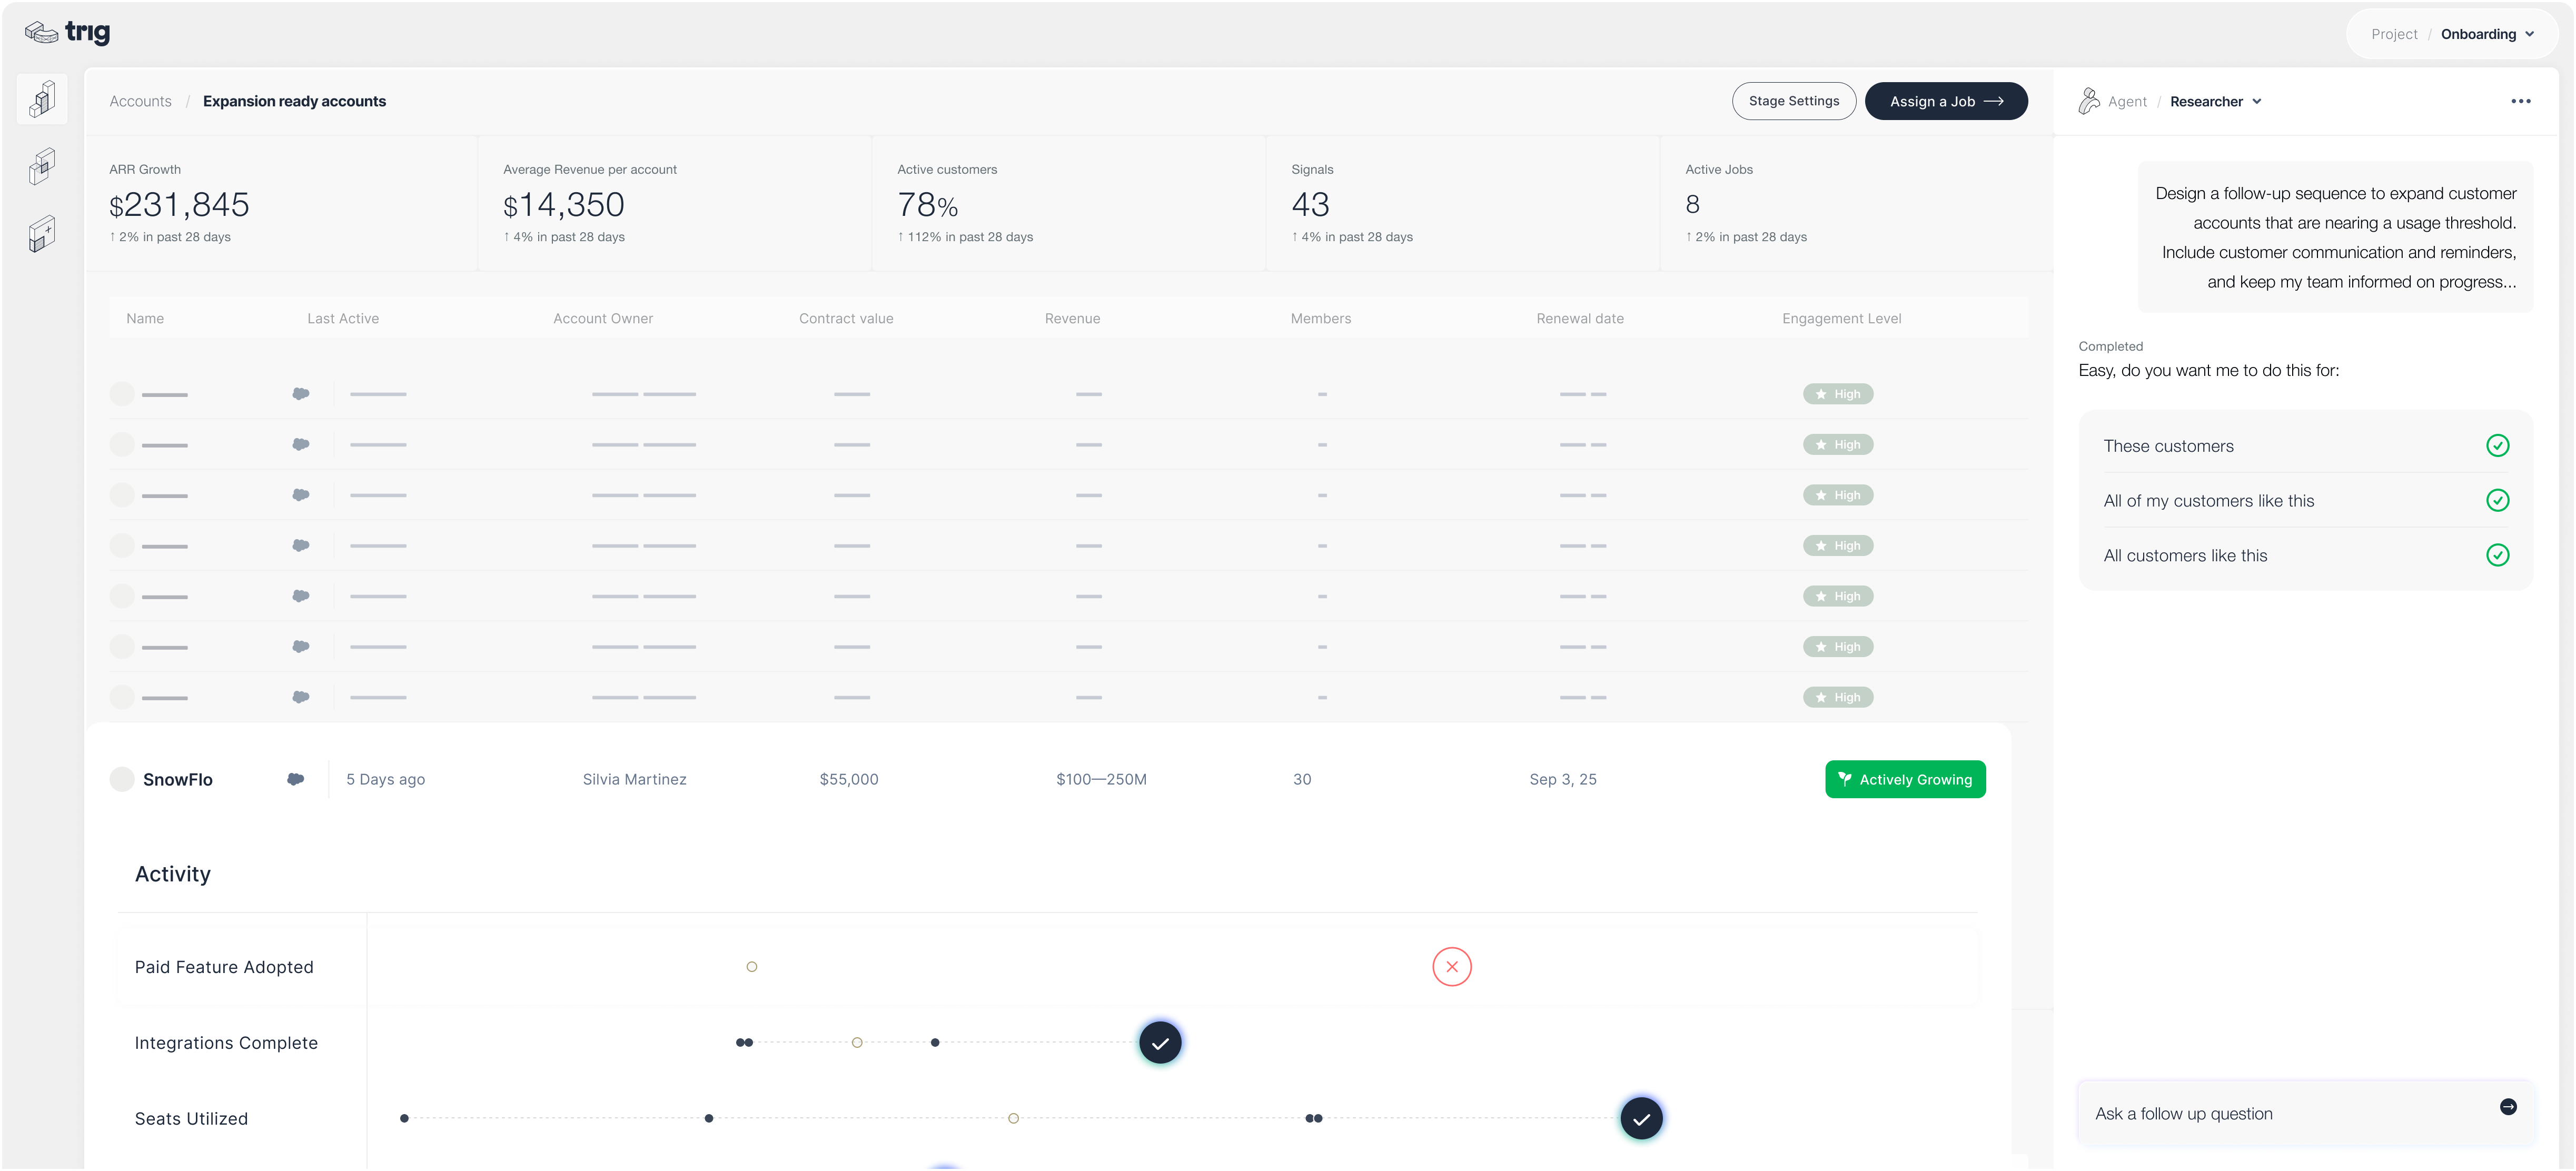The height and width of the screenshot is (1171, 2576).
Task: Click the checkmark marker on Integrations Complete
Action: tap(1160, 1043)
